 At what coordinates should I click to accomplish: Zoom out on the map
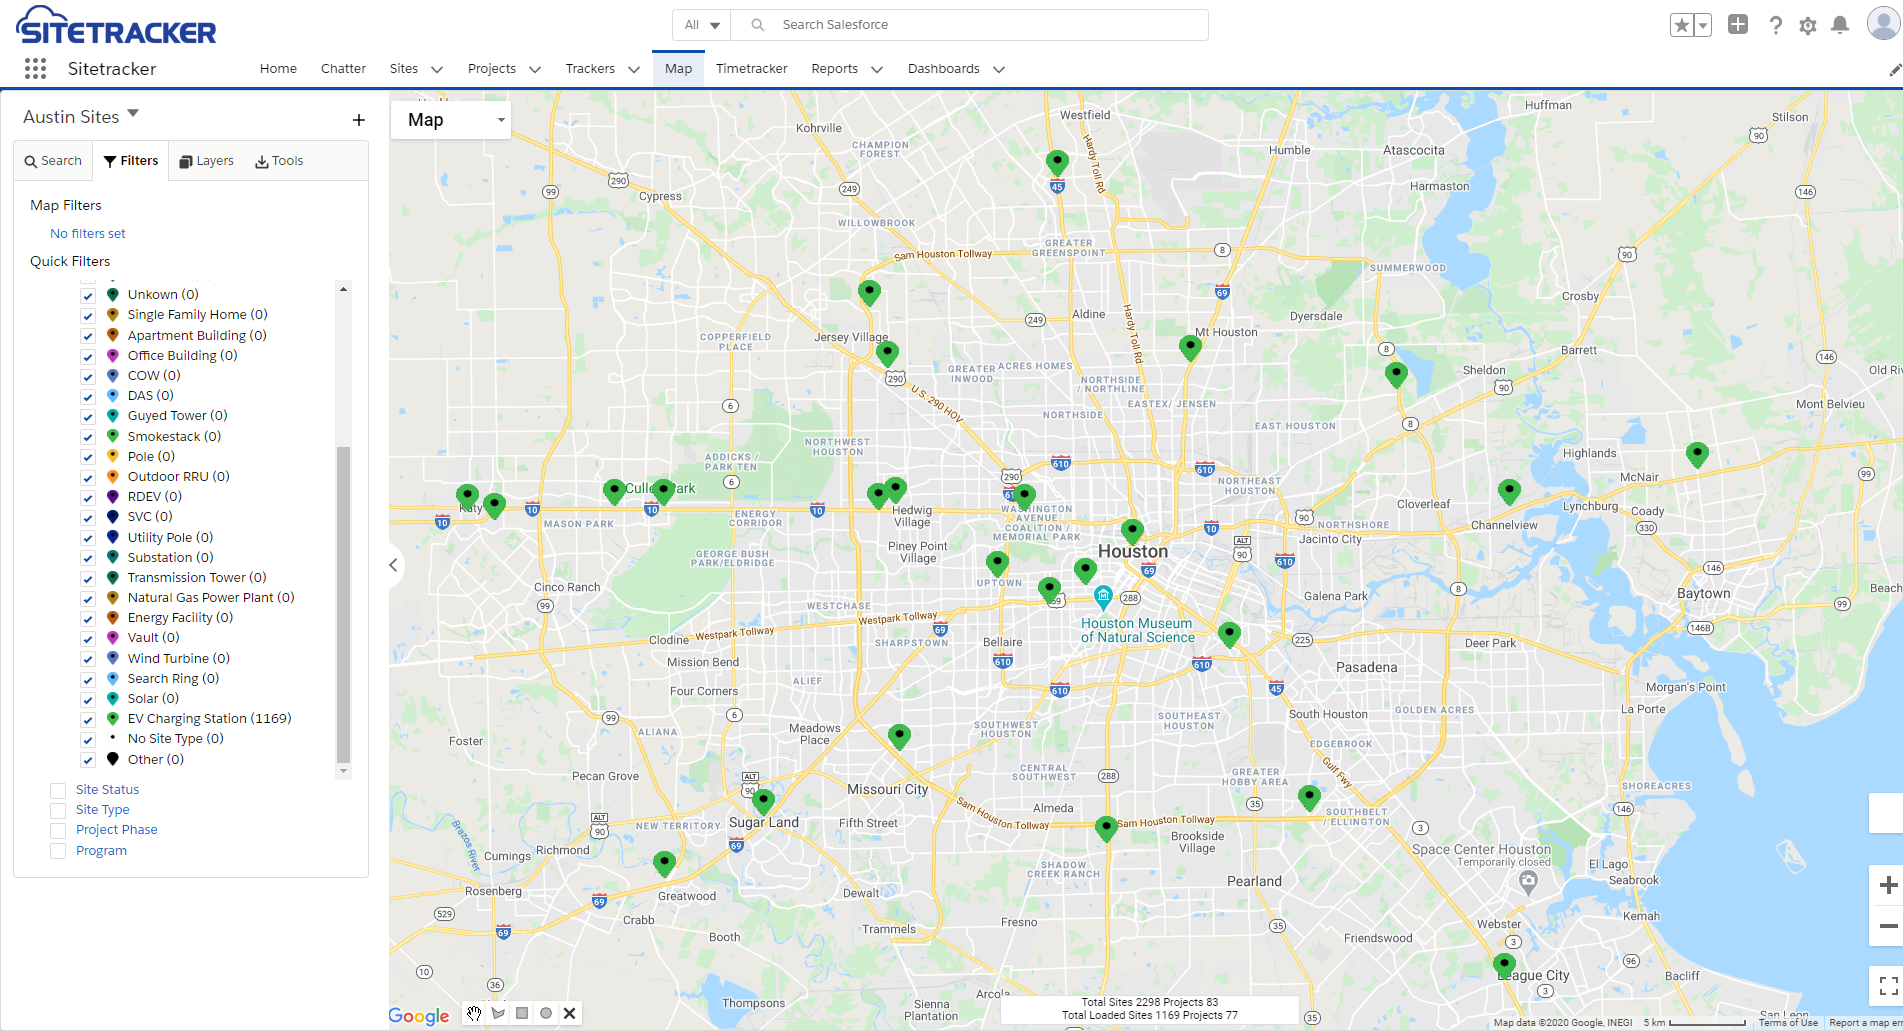pyautogui.click(x=1888, y=926)
